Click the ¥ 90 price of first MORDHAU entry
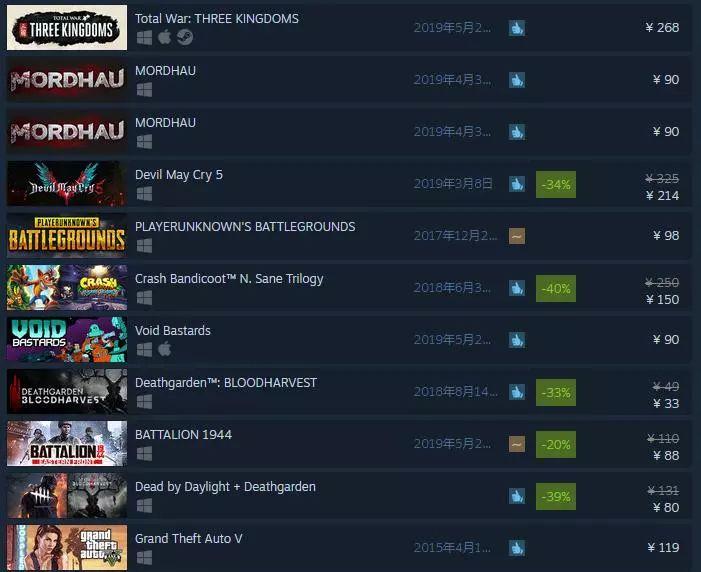This screenshot has width=701, height=572. (666, 80)
